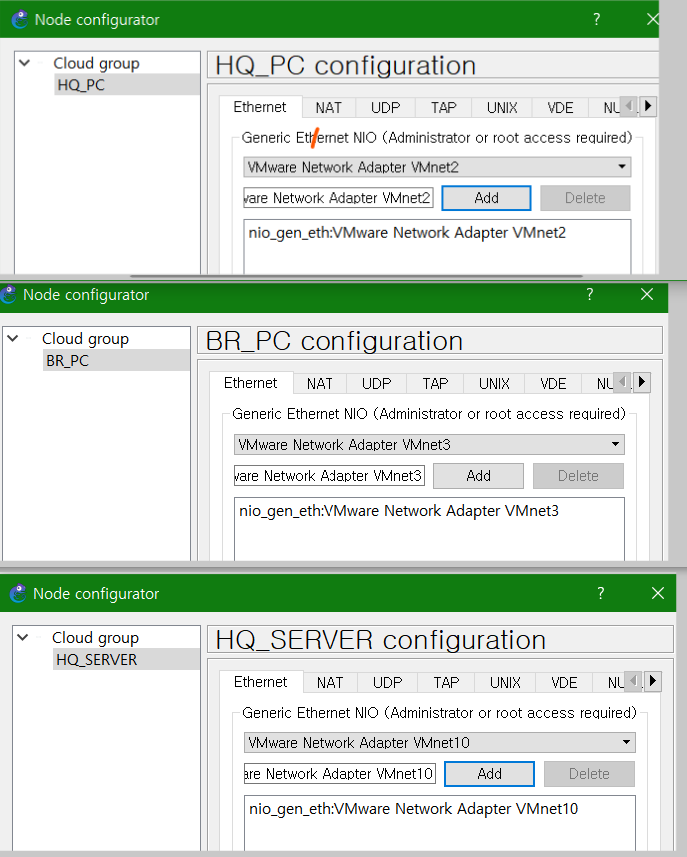Open help in HQ_PC Node configurator title bar
The width and height of the screenshot is (687, 857).
[x=597, y=19]
